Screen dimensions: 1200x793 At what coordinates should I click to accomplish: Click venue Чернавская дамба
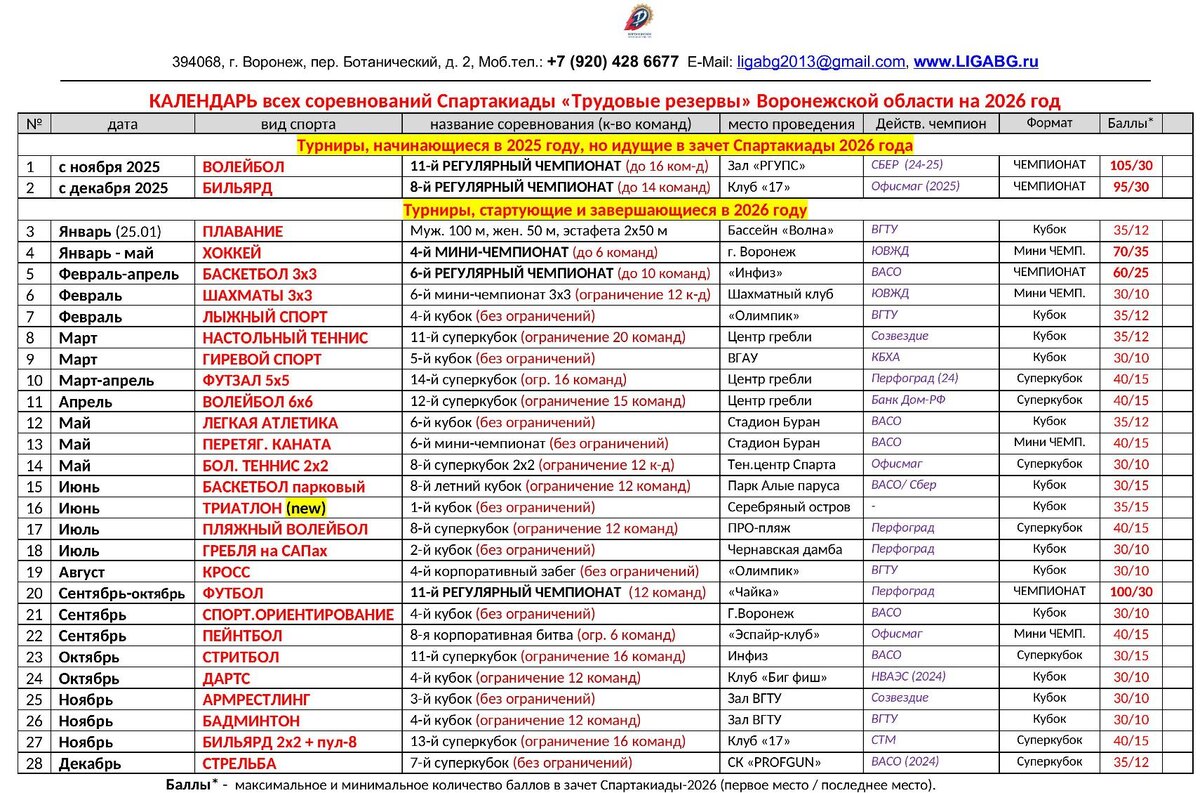pos(785,550)
